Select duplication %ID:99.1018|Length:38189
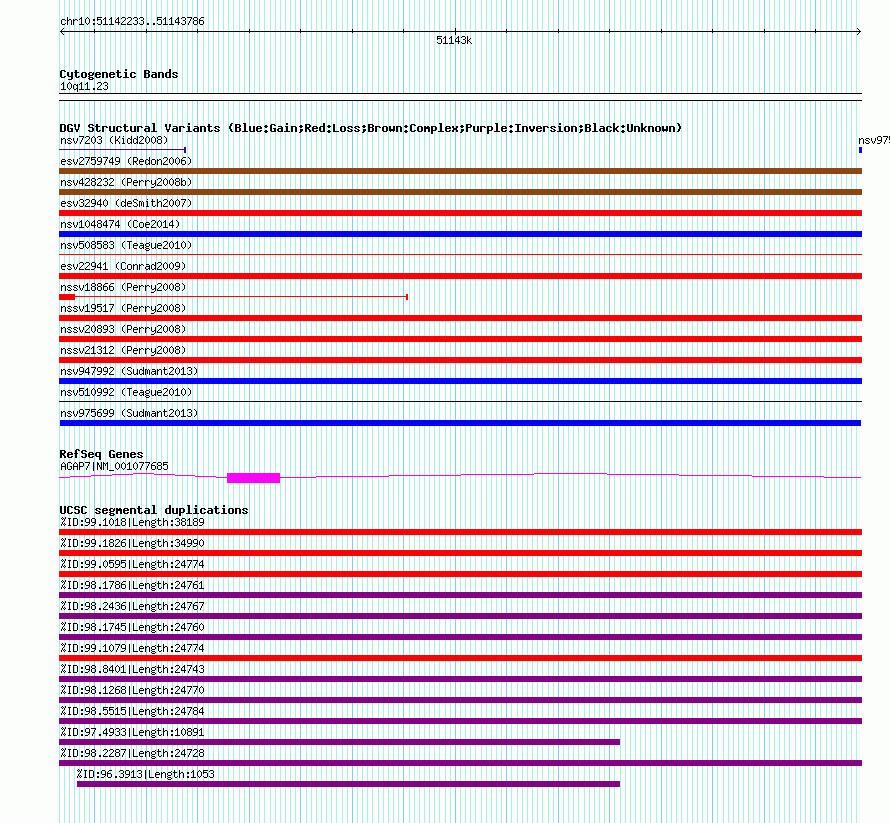Viewport: 890px width, 823px height. [132, 522]
